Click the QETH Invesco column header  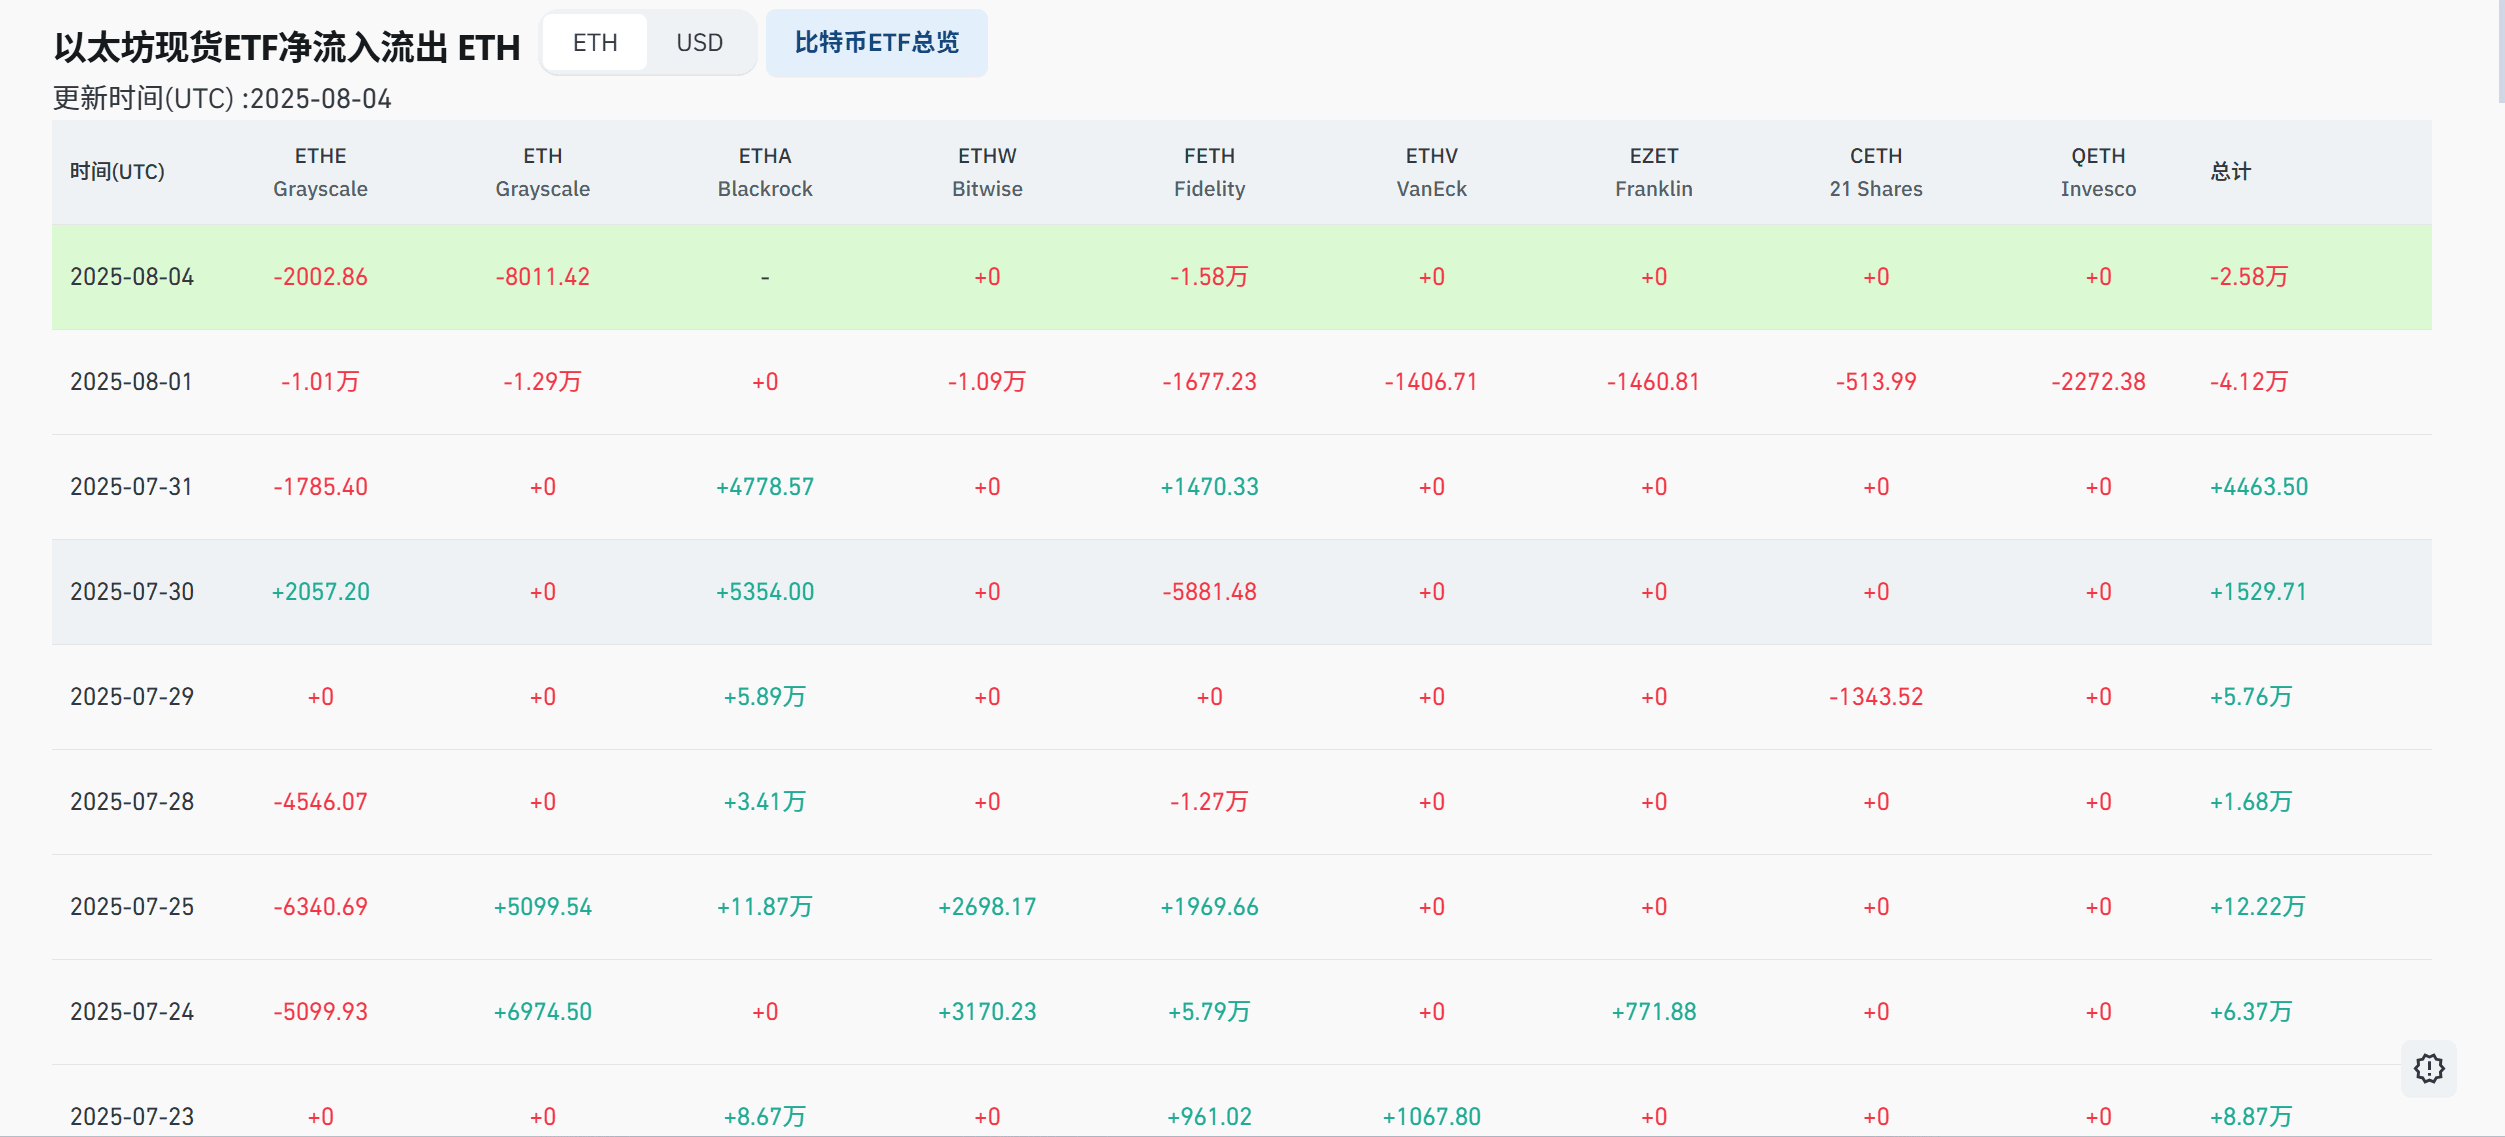[x=2098, y=172]
